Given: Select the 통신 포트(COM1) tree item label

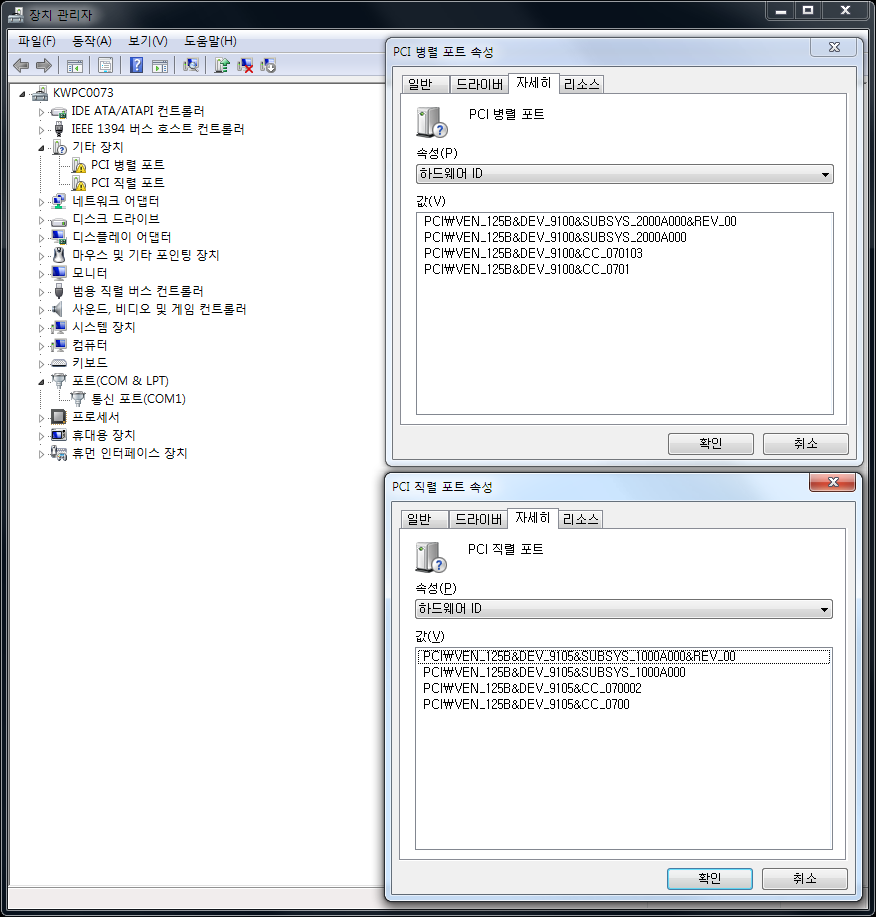Looking at the screenshot, I should pyautogui.click(x=138, y=399).
